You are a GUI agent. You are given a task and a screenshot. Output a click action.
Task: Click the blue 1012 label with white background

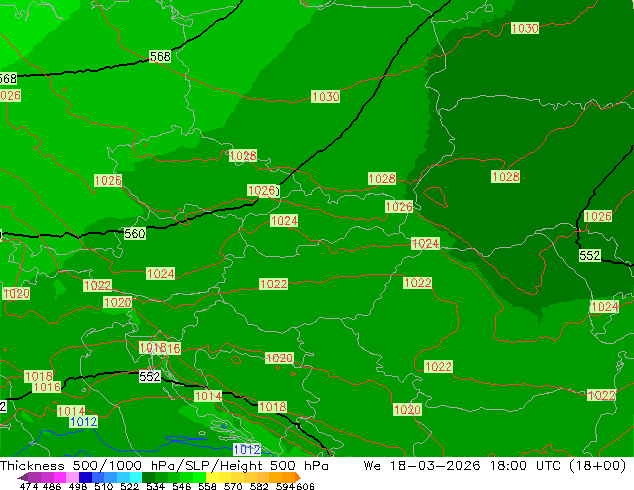(x=247, y=449)
